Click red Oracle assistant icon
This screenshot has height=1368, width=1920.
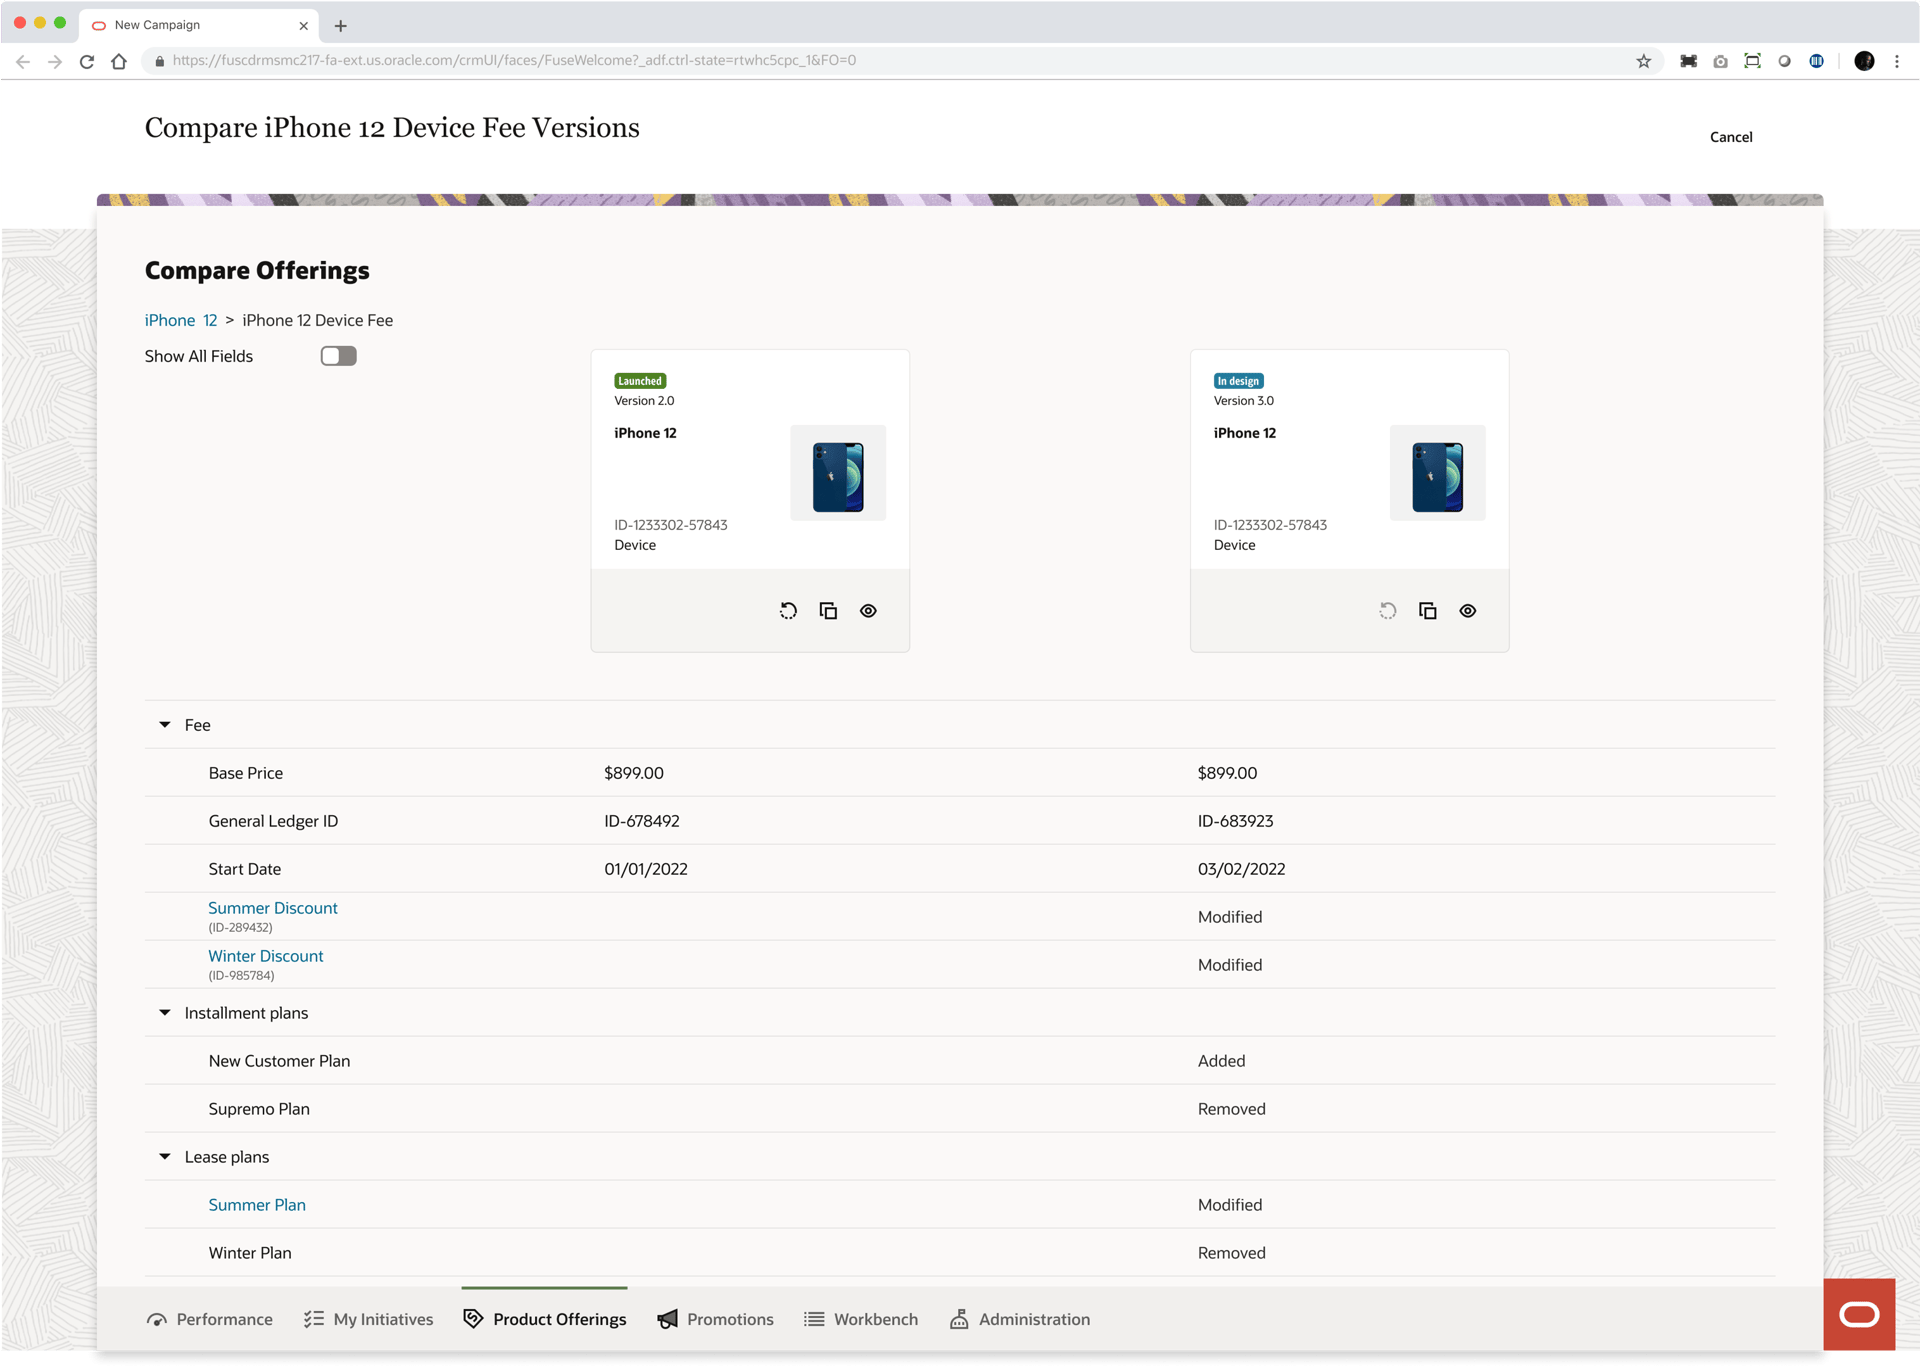tap(1858, 1314)
